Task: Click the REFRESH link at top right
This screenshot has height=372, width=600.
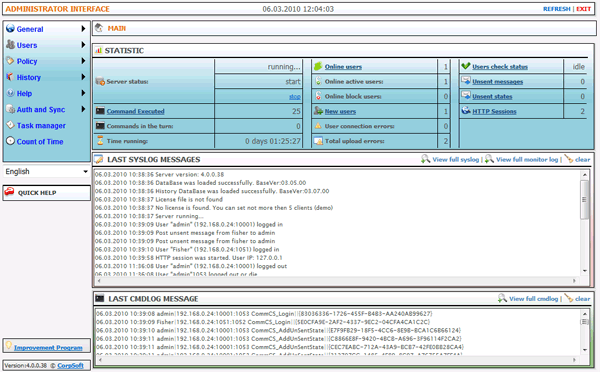Action: click(557, 9)
